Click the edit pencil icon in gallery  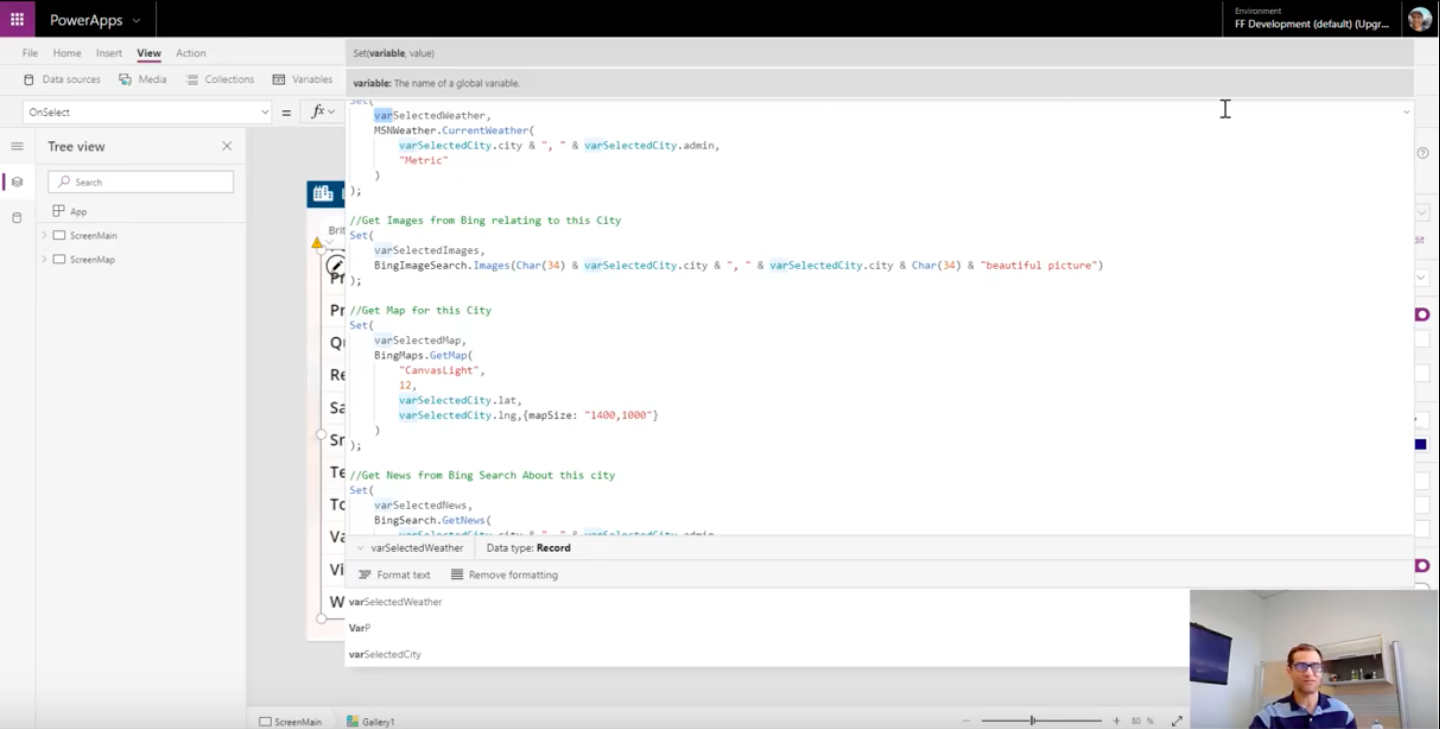pos(336,266)
